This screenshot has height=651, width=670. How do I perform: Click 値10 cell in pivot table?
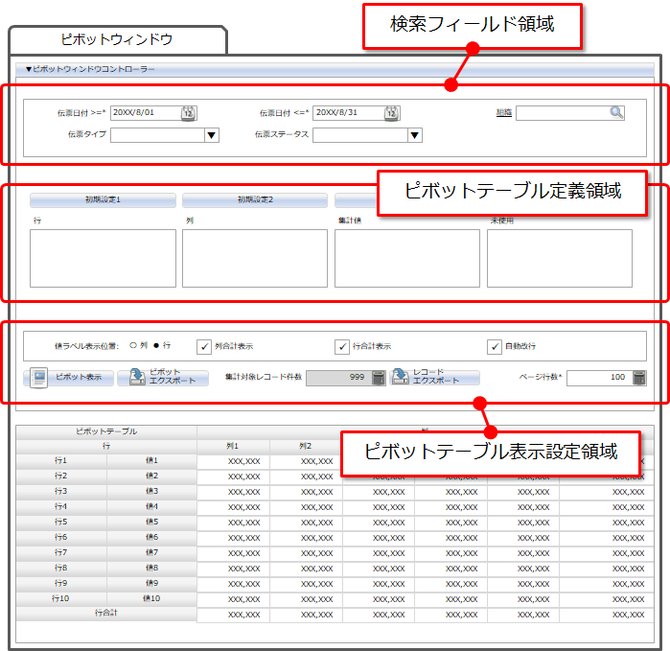coord(152,599)
